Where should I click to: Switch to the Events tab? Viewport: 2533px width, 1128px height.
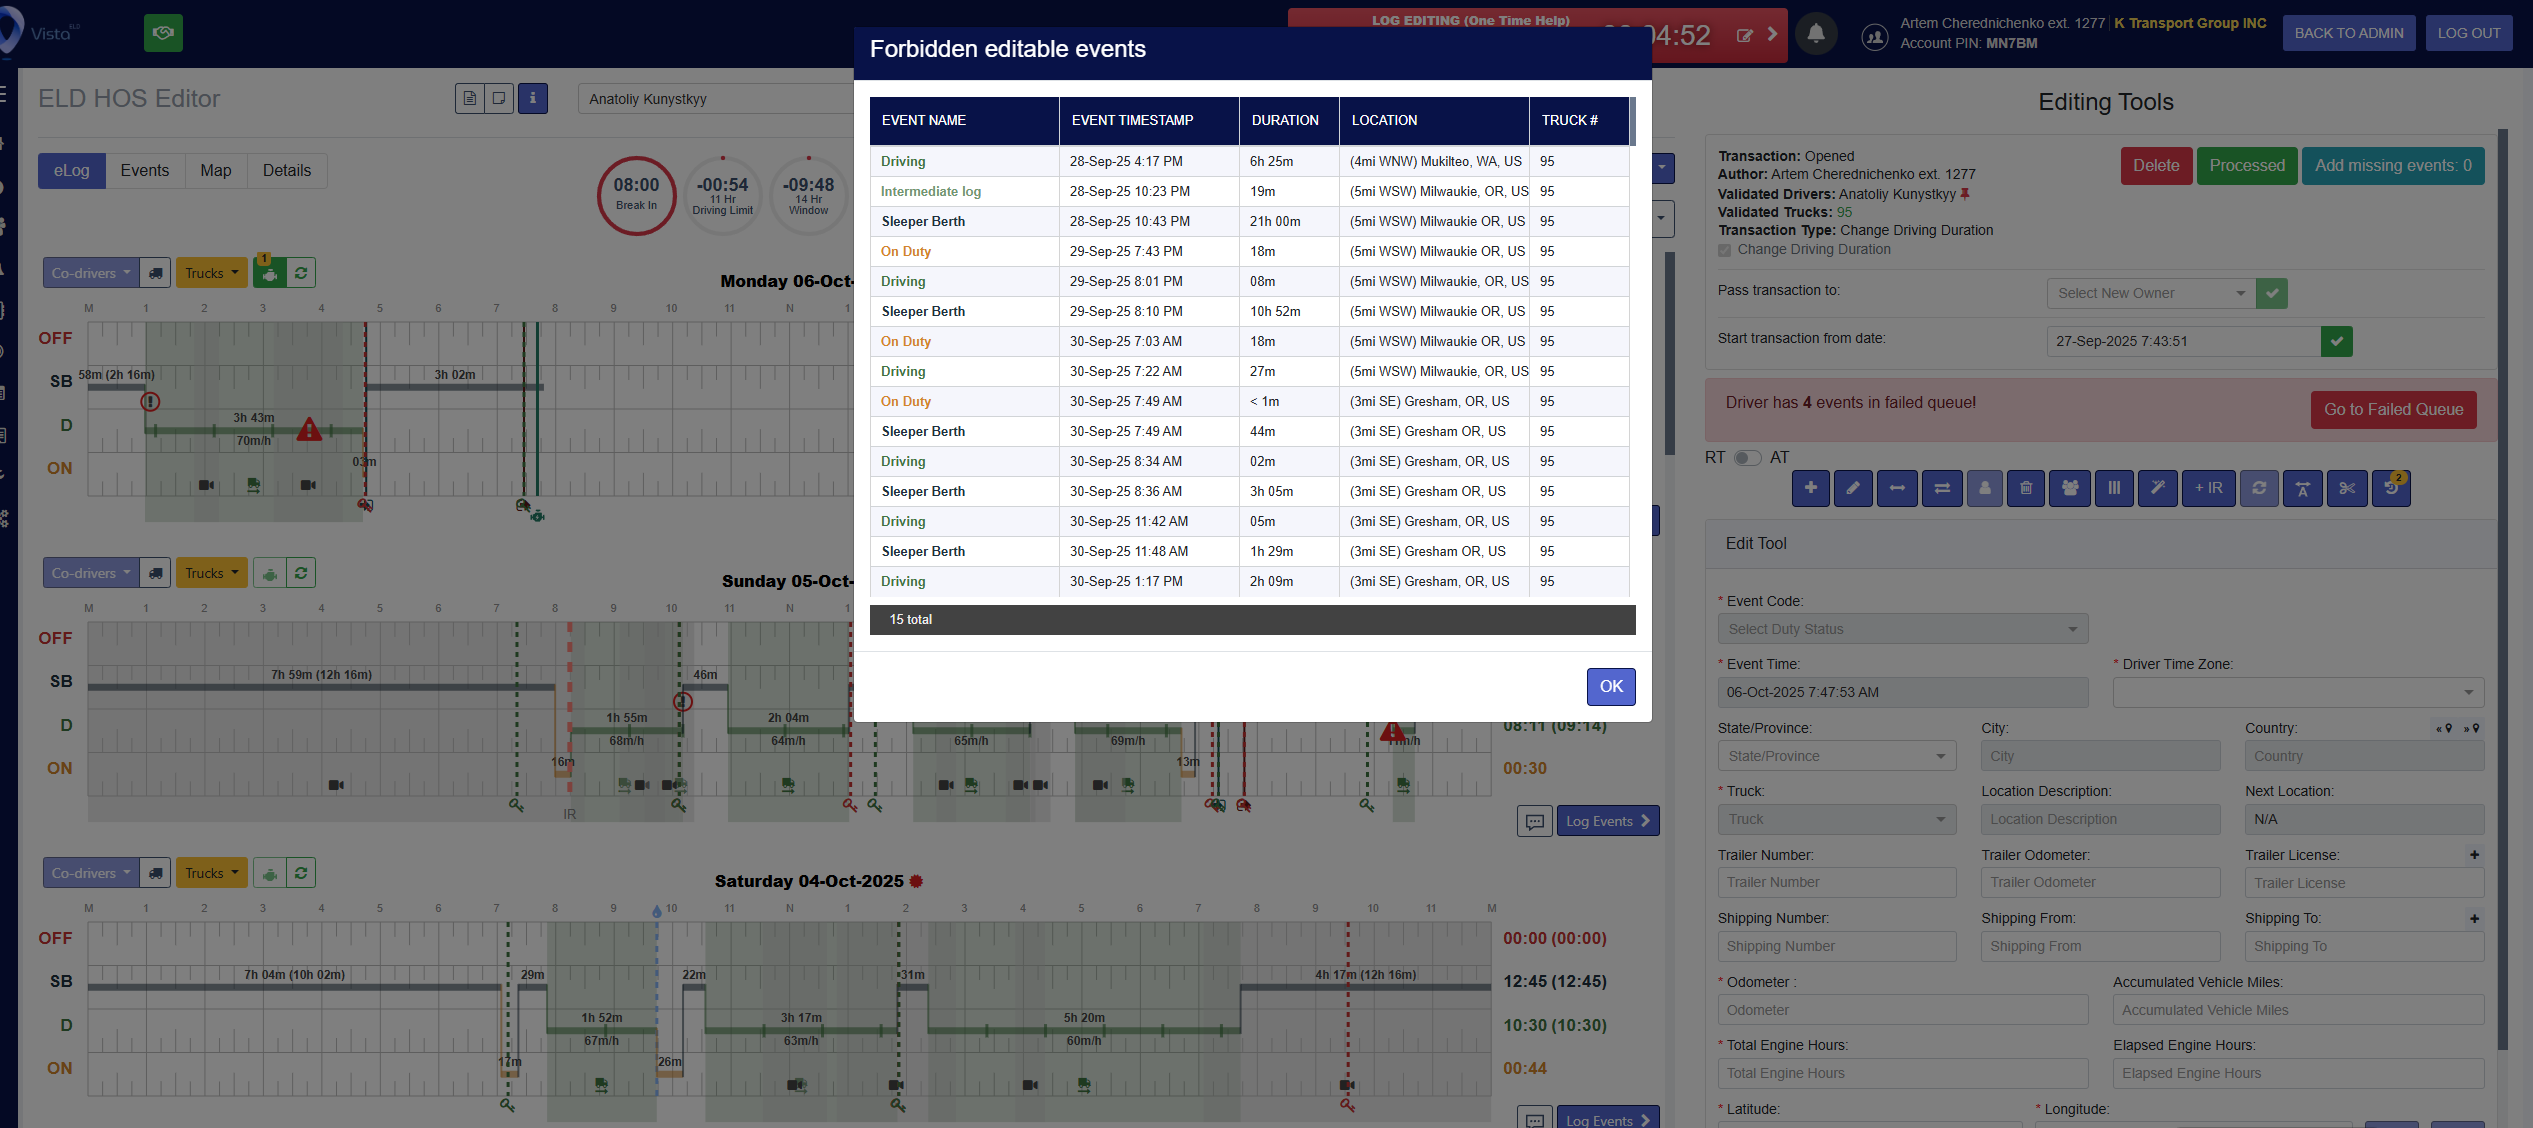coord(144,171)
